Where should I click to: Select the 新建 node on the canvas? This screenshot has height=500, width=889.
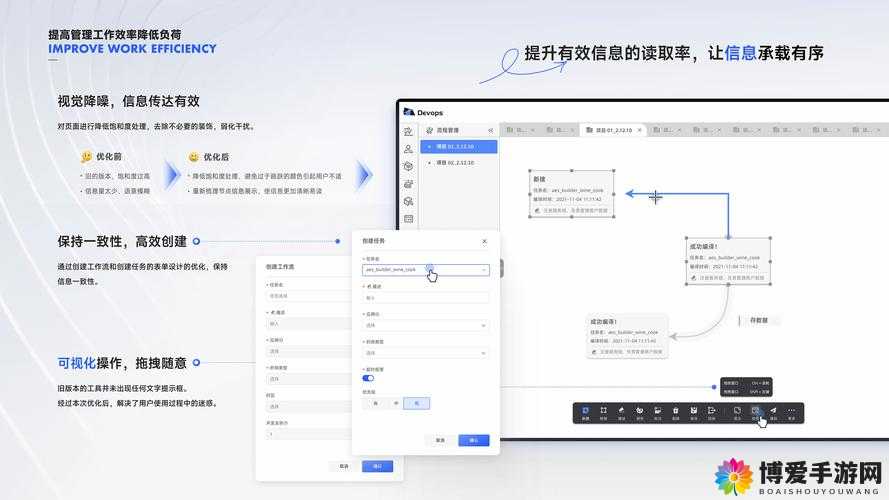[x=572, y=194]
